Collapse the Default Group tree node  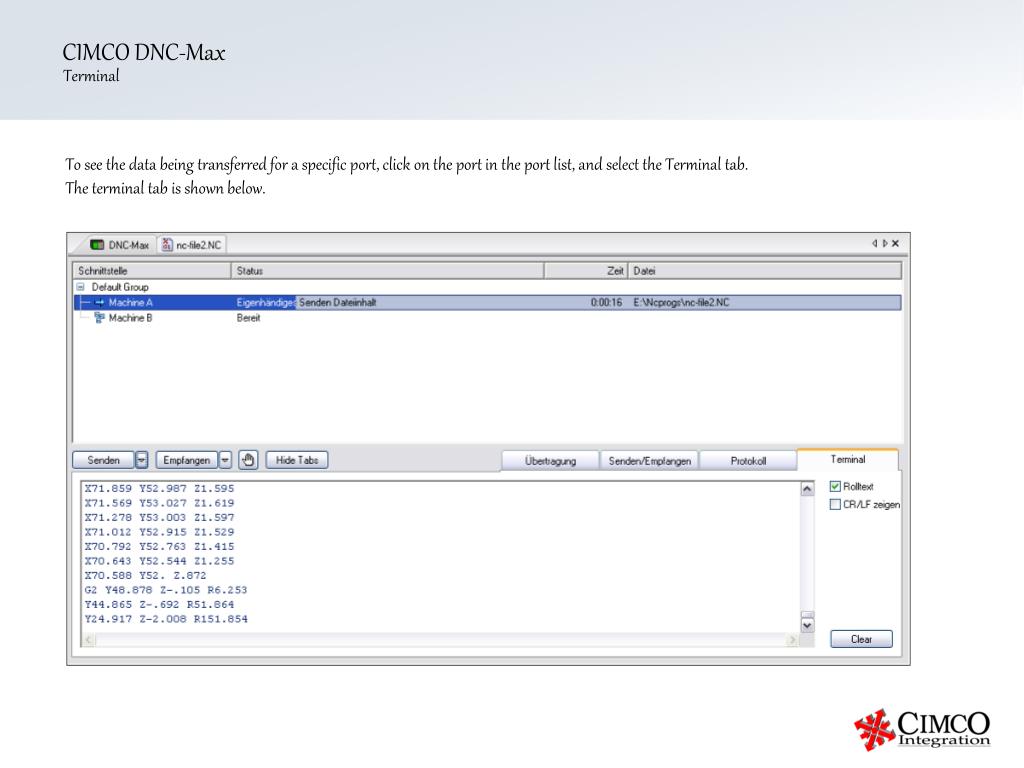(x=80, y=287)
